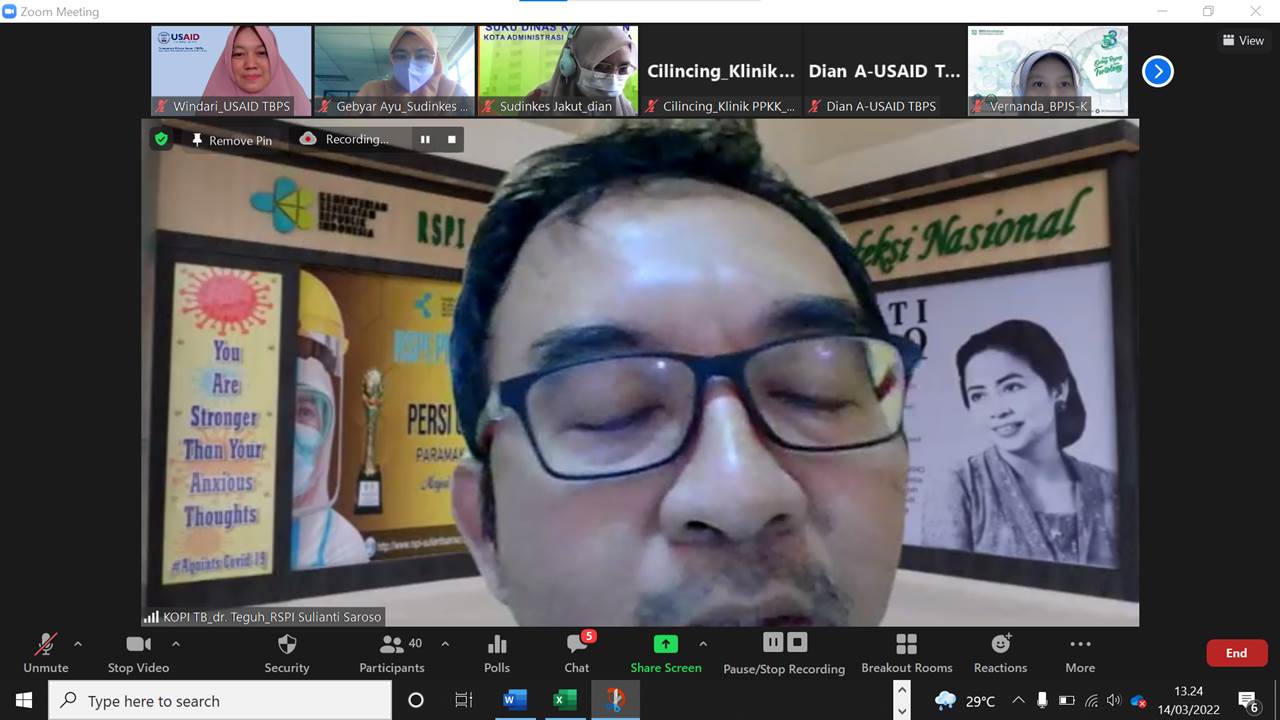Open the Chat panel with unread messages
Image resolution: width=1280 pixels, height=720 pixels.
pos(577,653)
